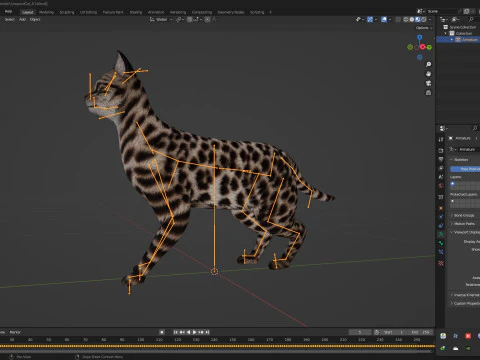Click the Pose Position button
Viewport: 480px width, 360px height.
tap(465, 169)
